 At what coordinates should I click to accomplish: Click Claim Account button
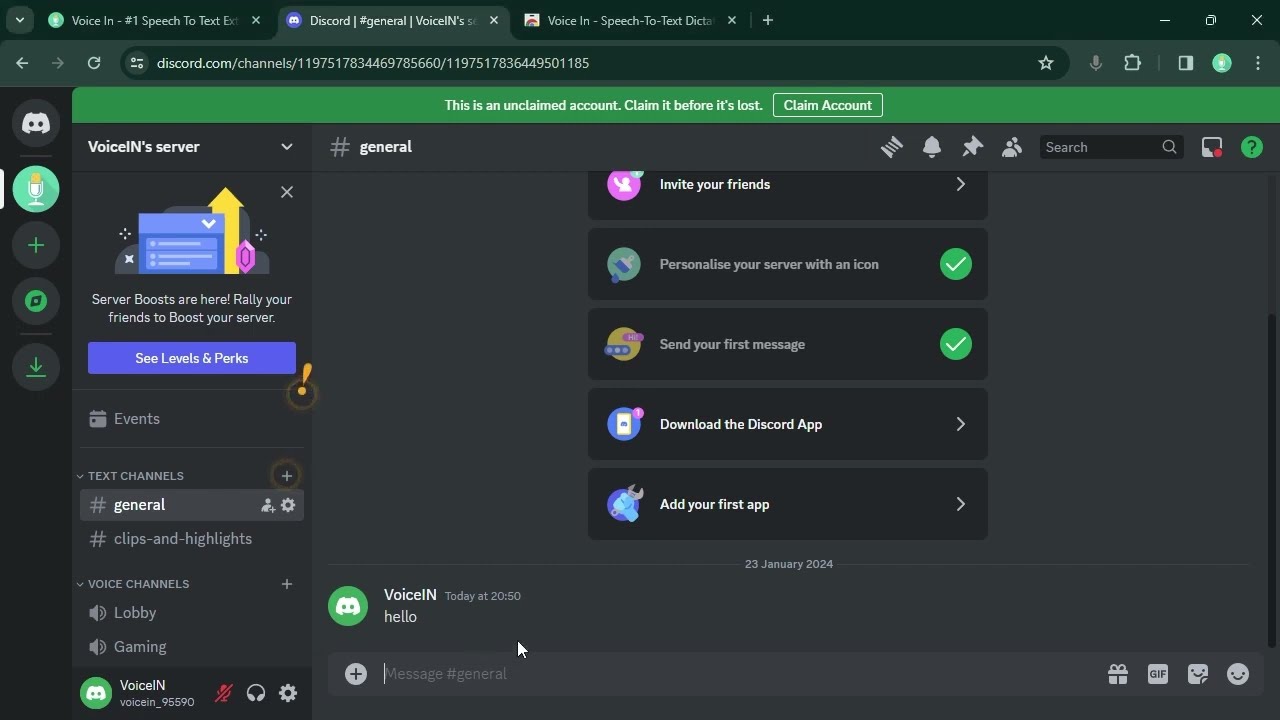828,105
